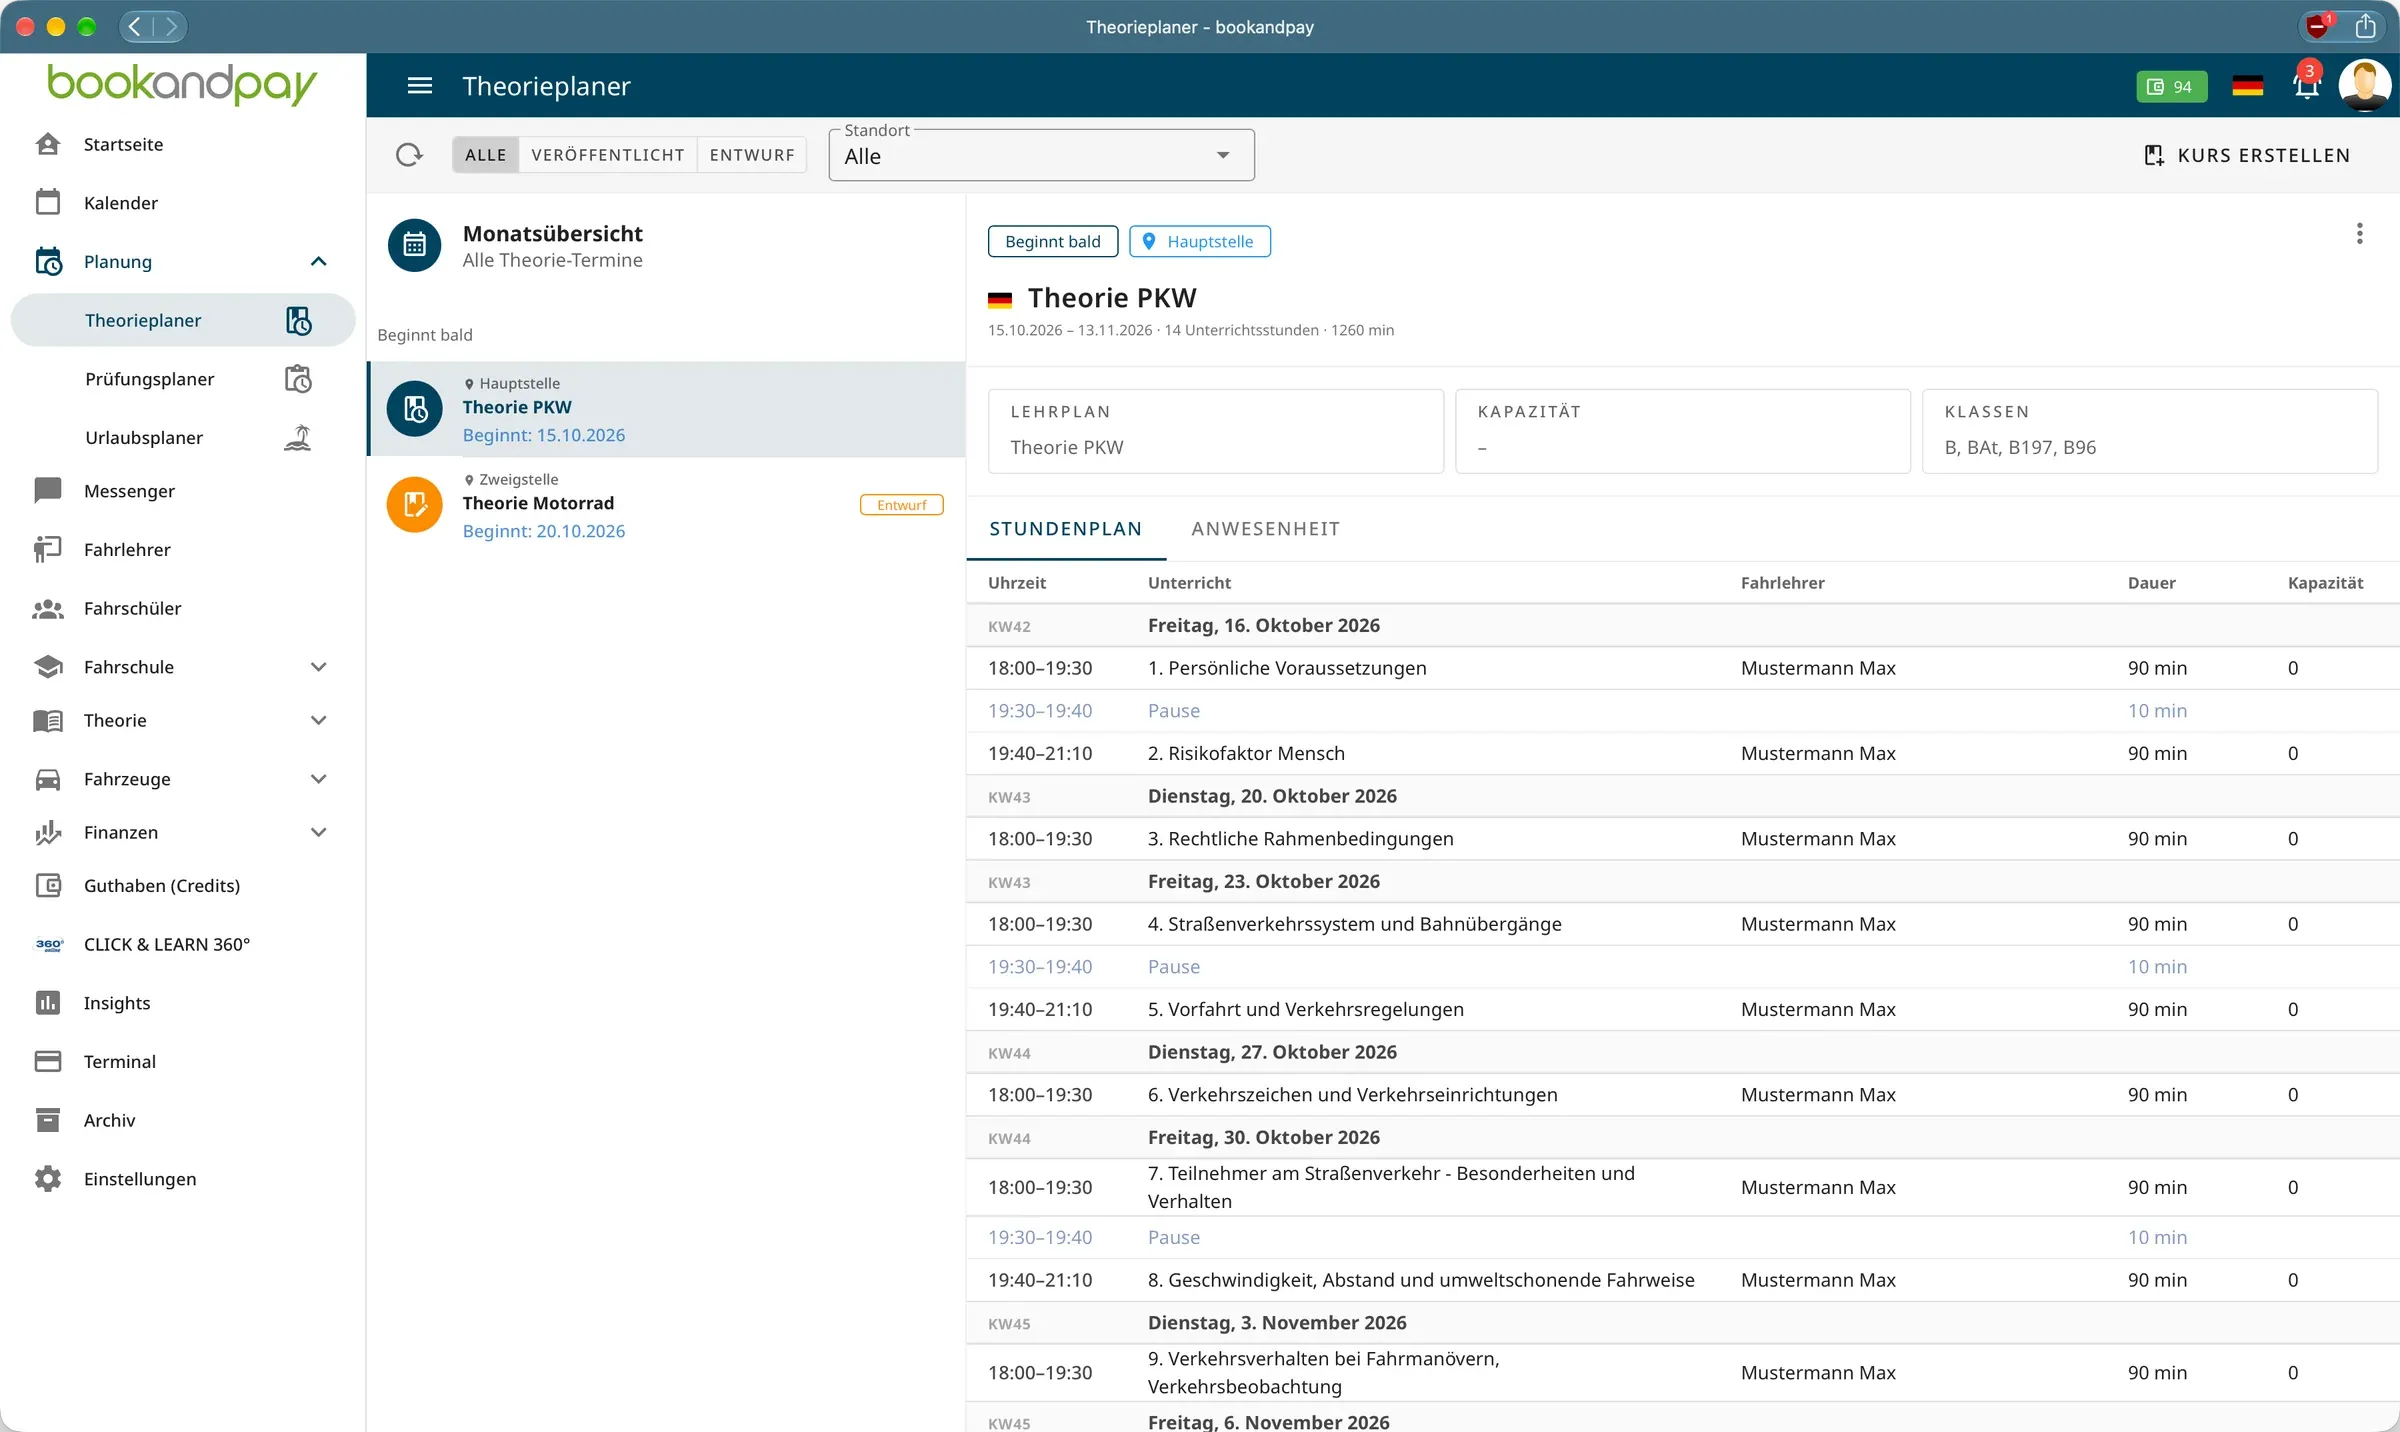Click the Prüfungsplaner clipboard icon

click(x=298, y=380)
